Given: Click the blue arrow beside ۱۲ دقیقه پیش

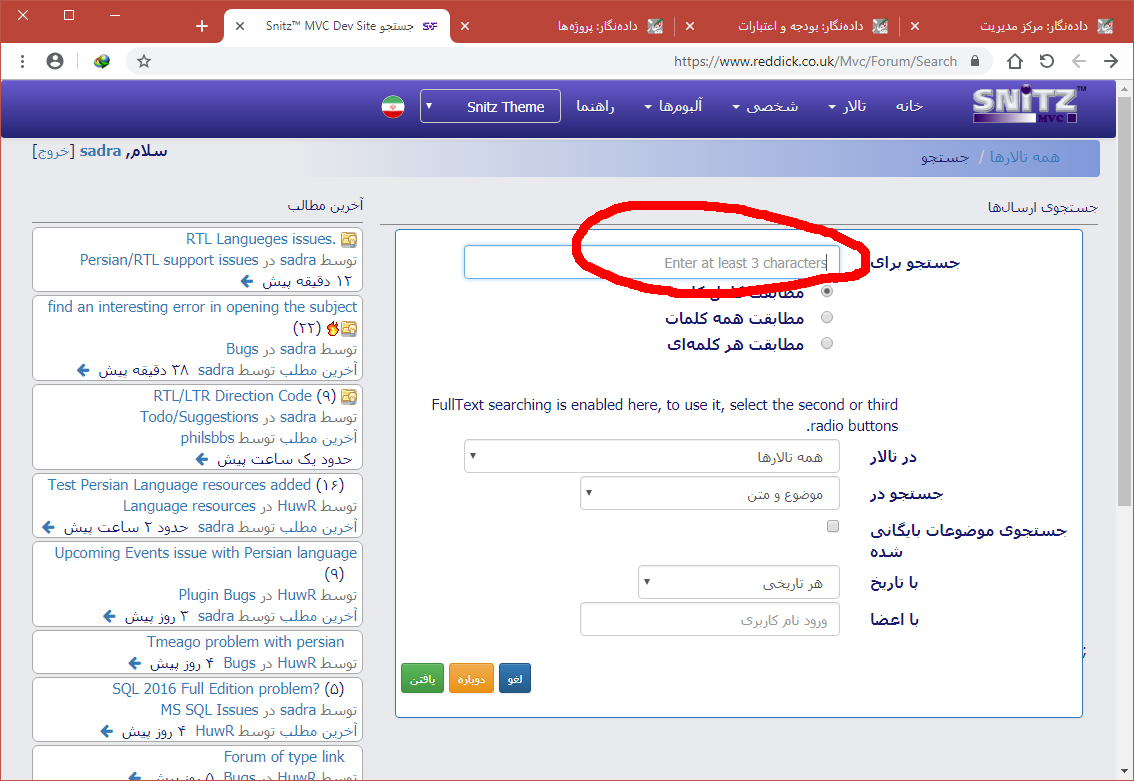Looking at the screenshot, I should [247, 282].
